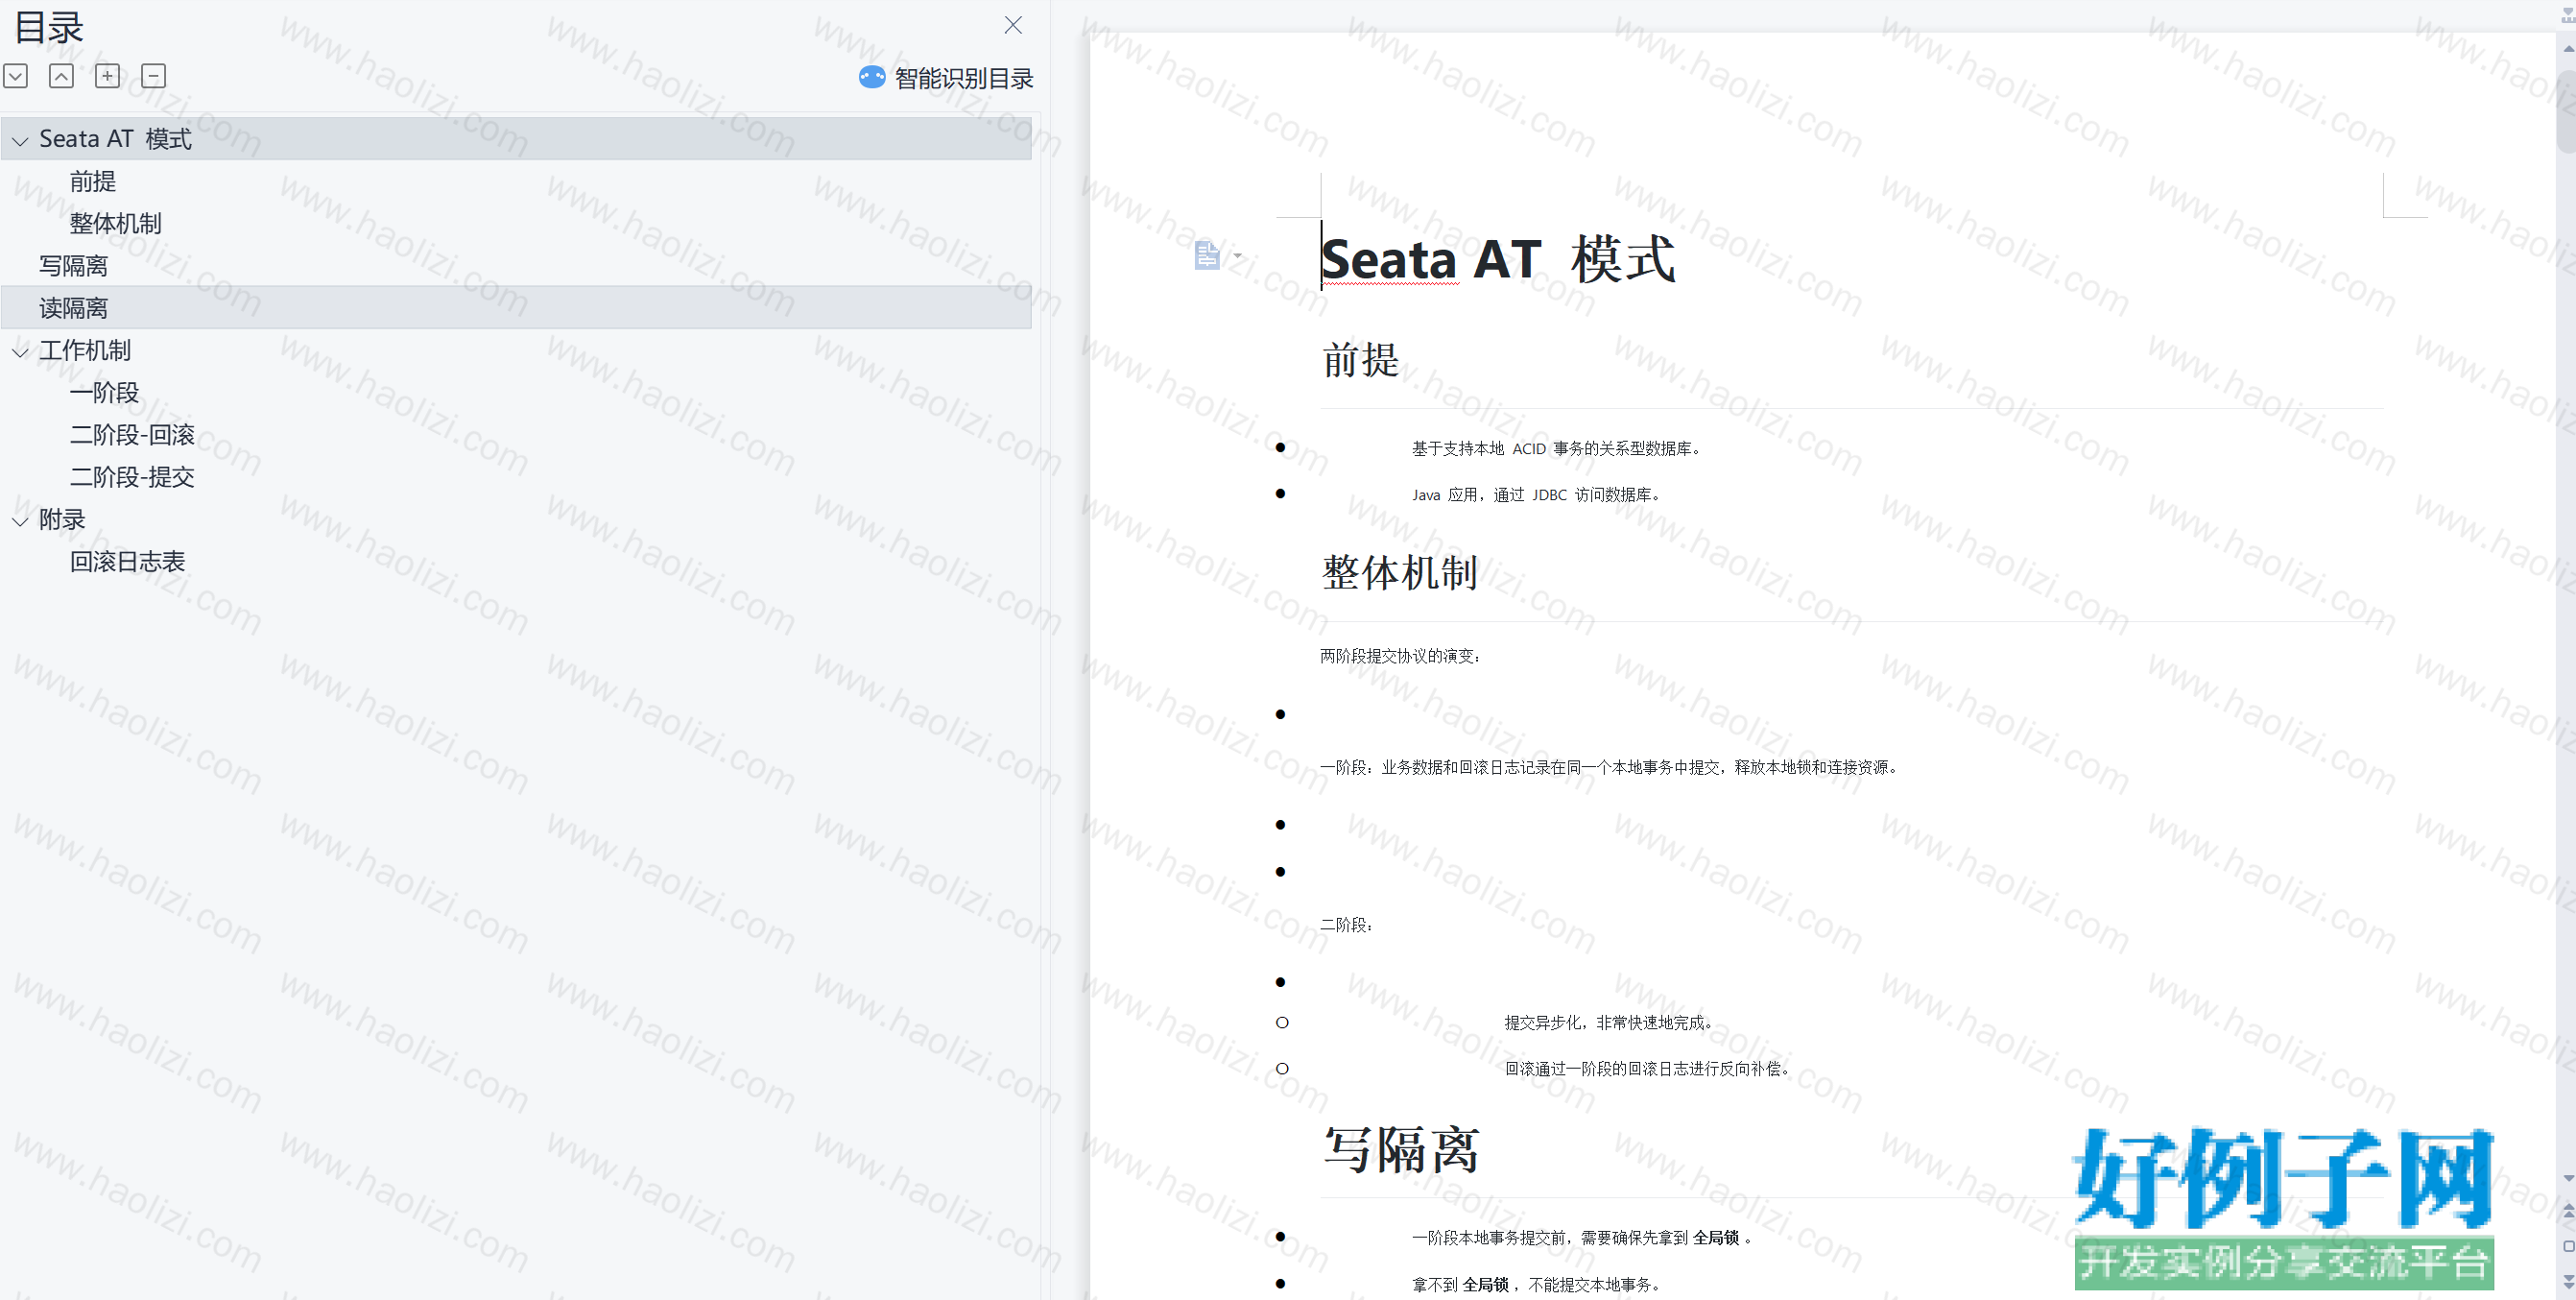Image resolution: width=2576 pixels, height=1300 pixels.
Task: Jump to 整体机制 in outline tree
Action: (116, 223)
